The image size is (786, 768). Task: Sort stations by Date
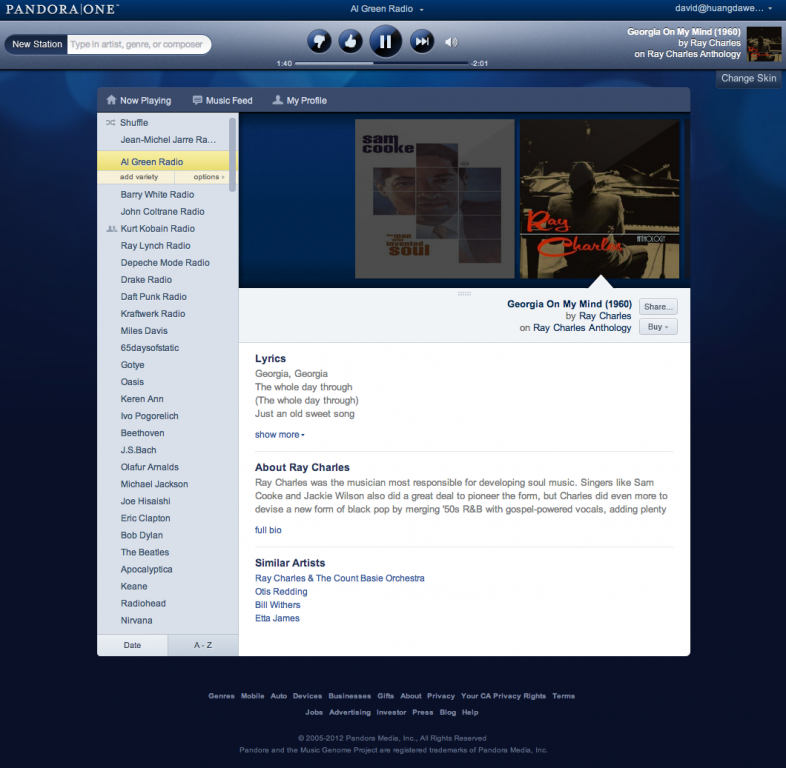[x=132, y=645]
